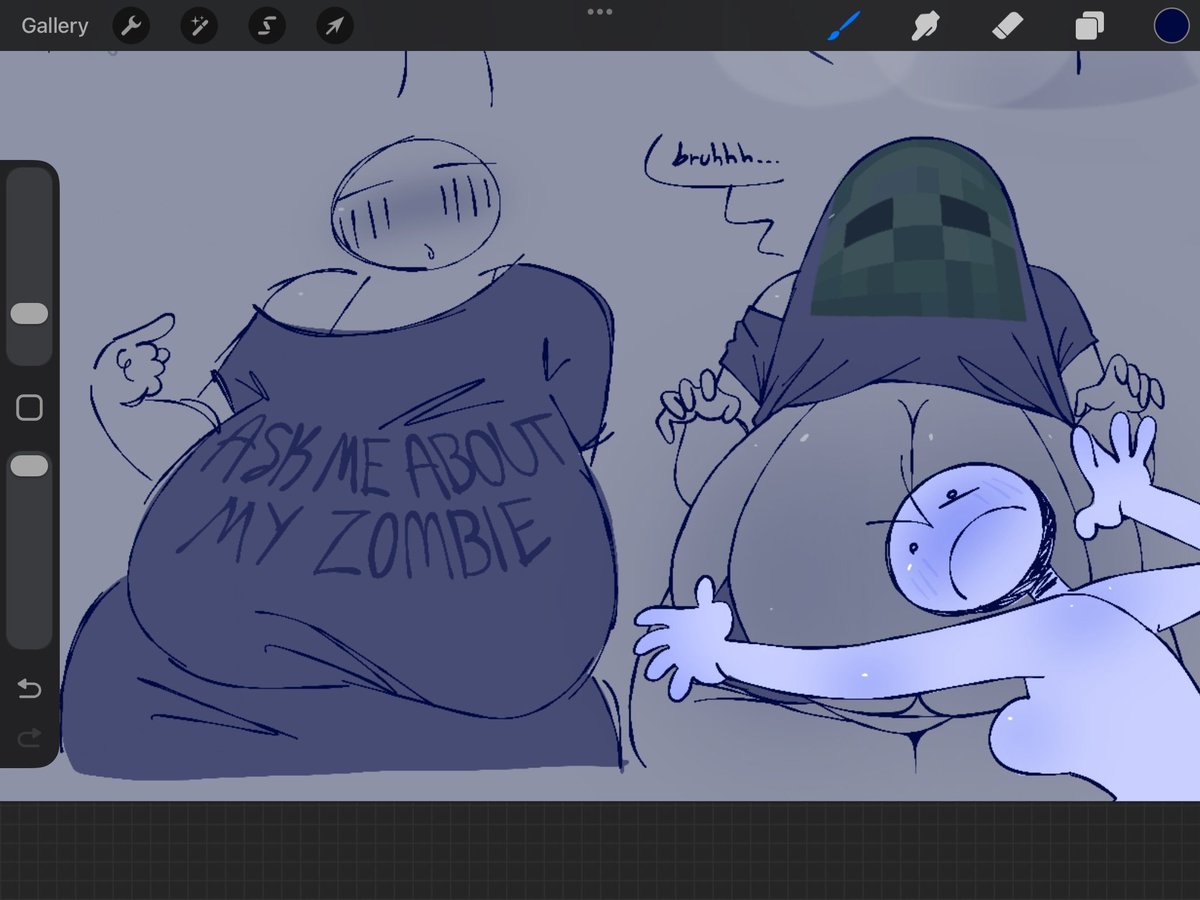Tap the three-dot canvas options handle
This screenshot has height=900, width=1200.
pyautogui.click(x=600, y=12)
